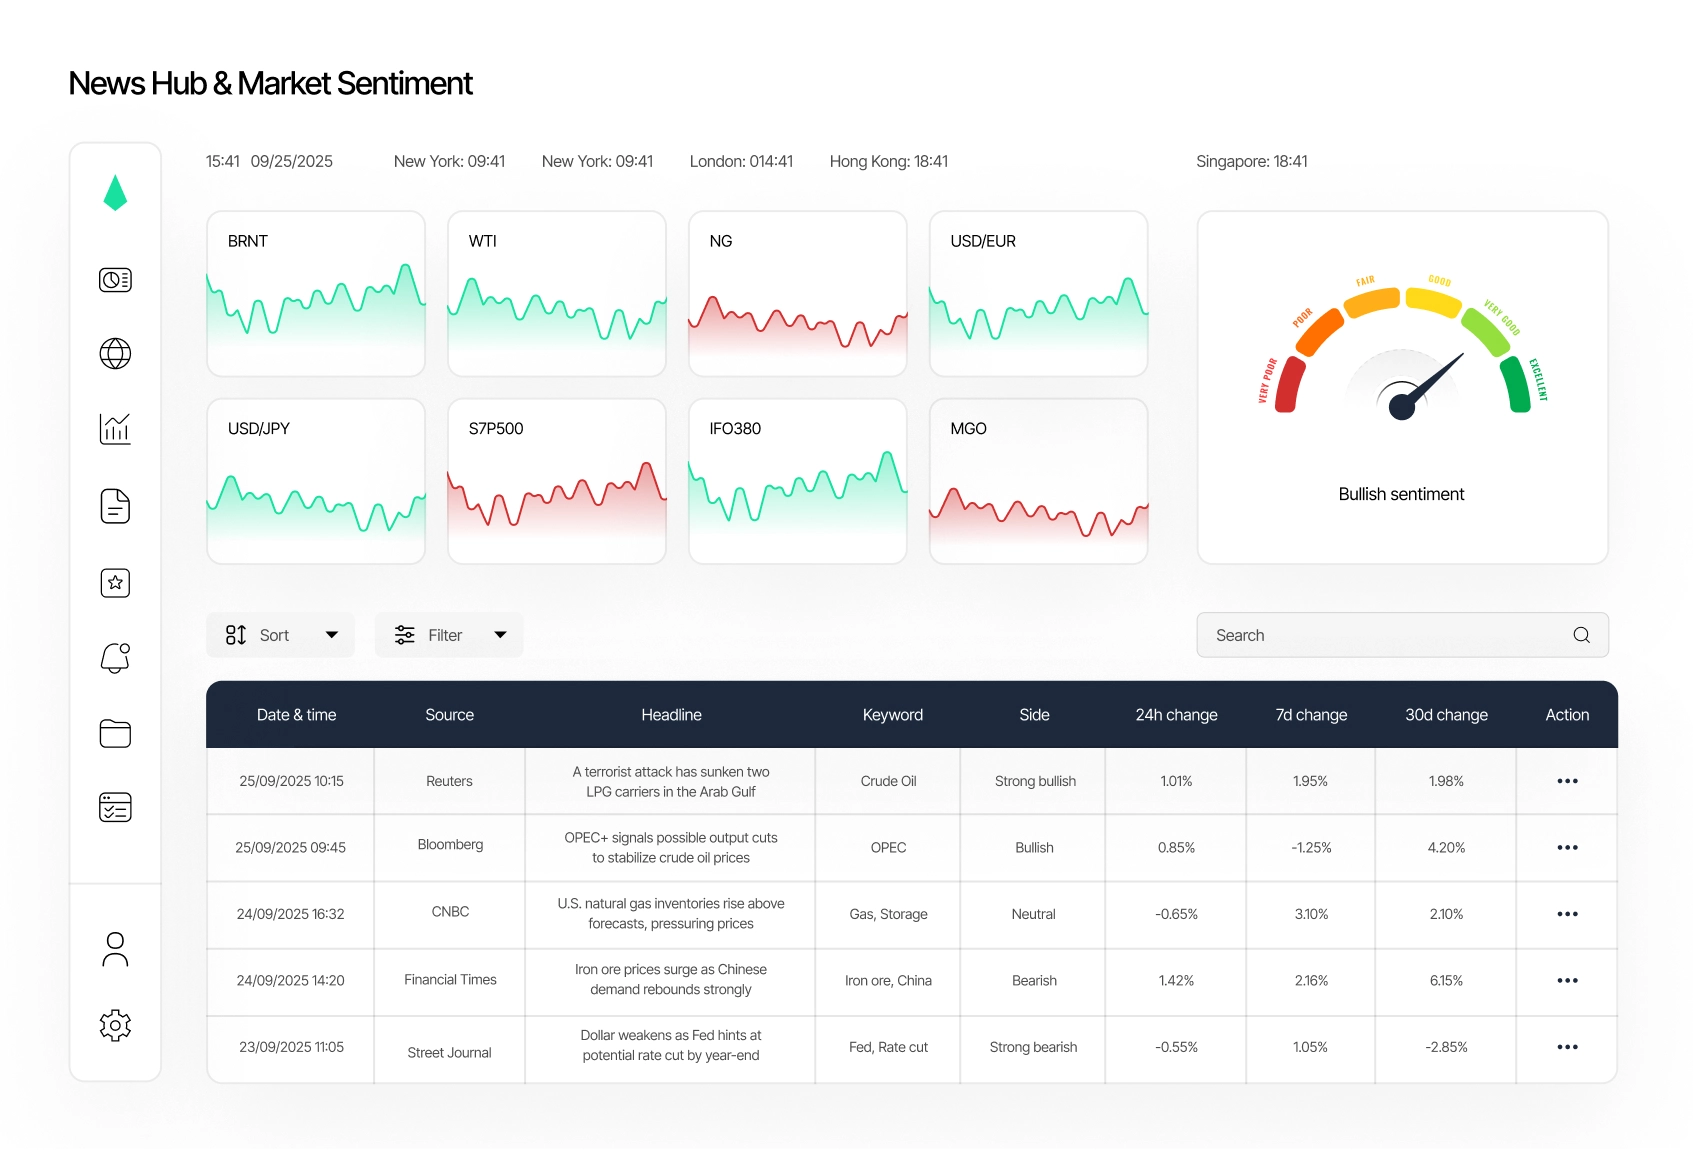Viewport: 1693px width, 1150px height.
Task: Open the settings gear icon
Action: (x=115, y=1025)
